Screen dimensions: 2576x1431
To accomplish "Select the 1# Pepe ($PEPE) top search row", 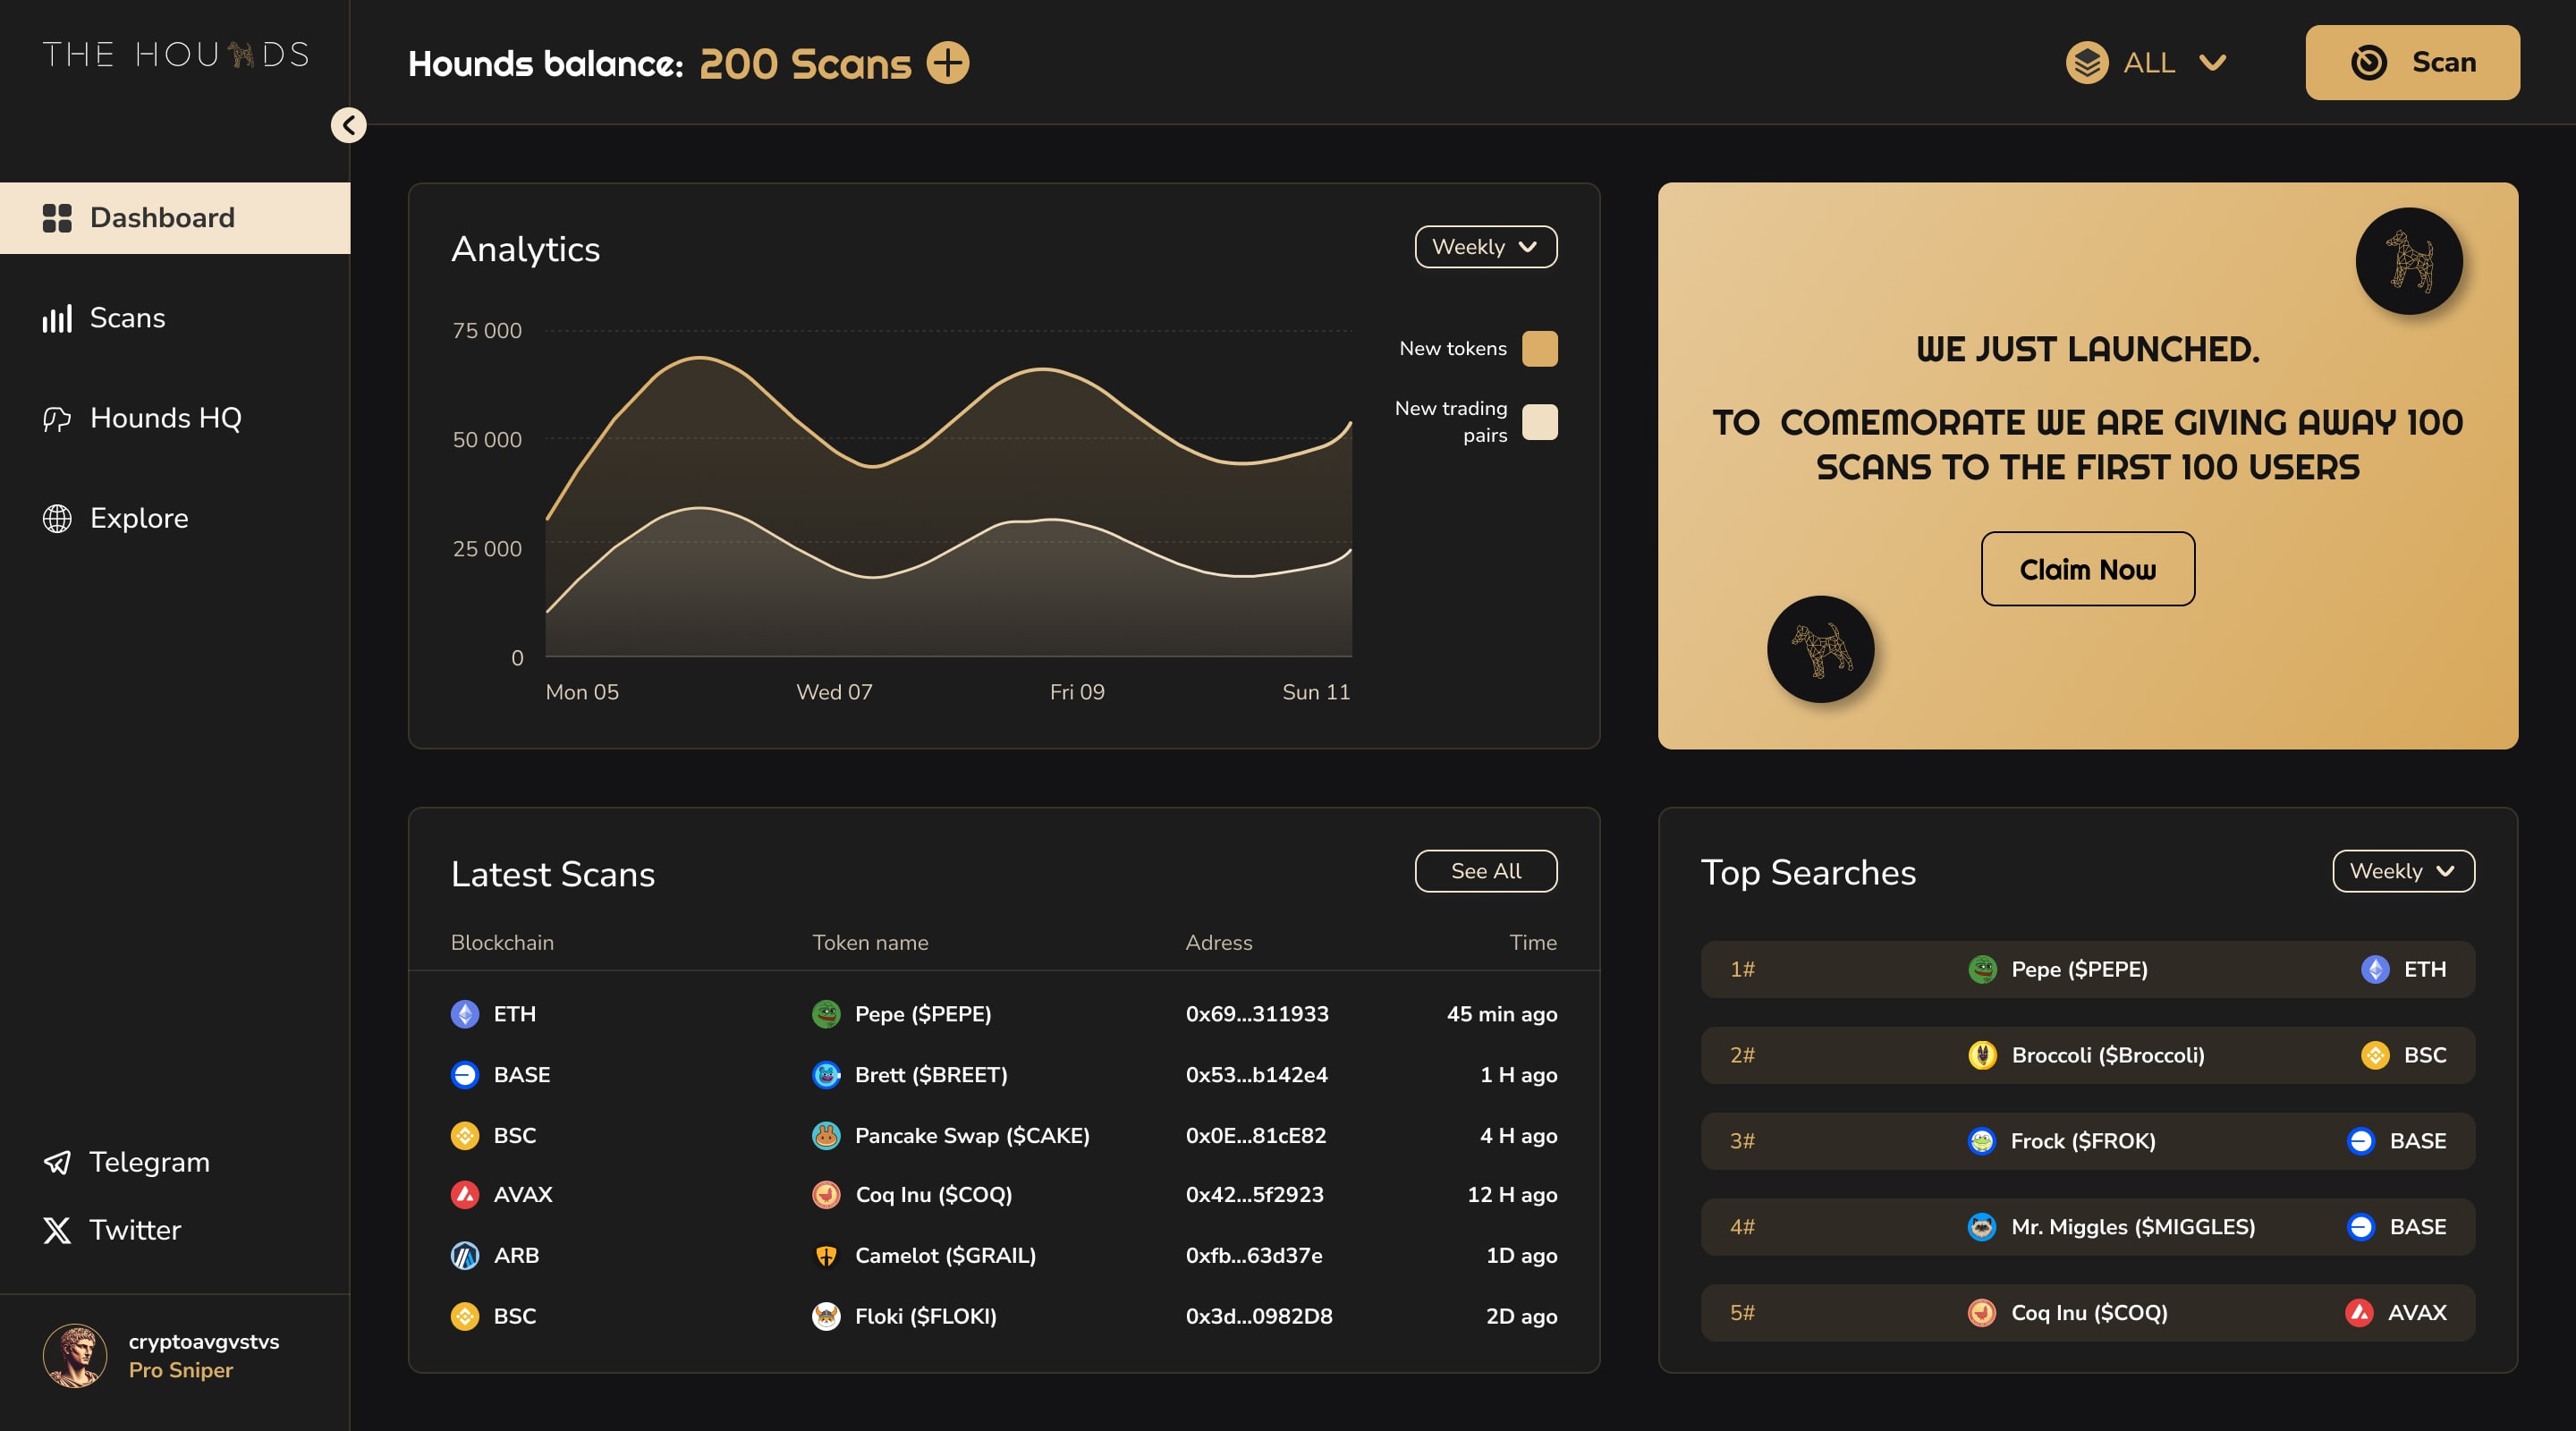I will point(2088,969).
